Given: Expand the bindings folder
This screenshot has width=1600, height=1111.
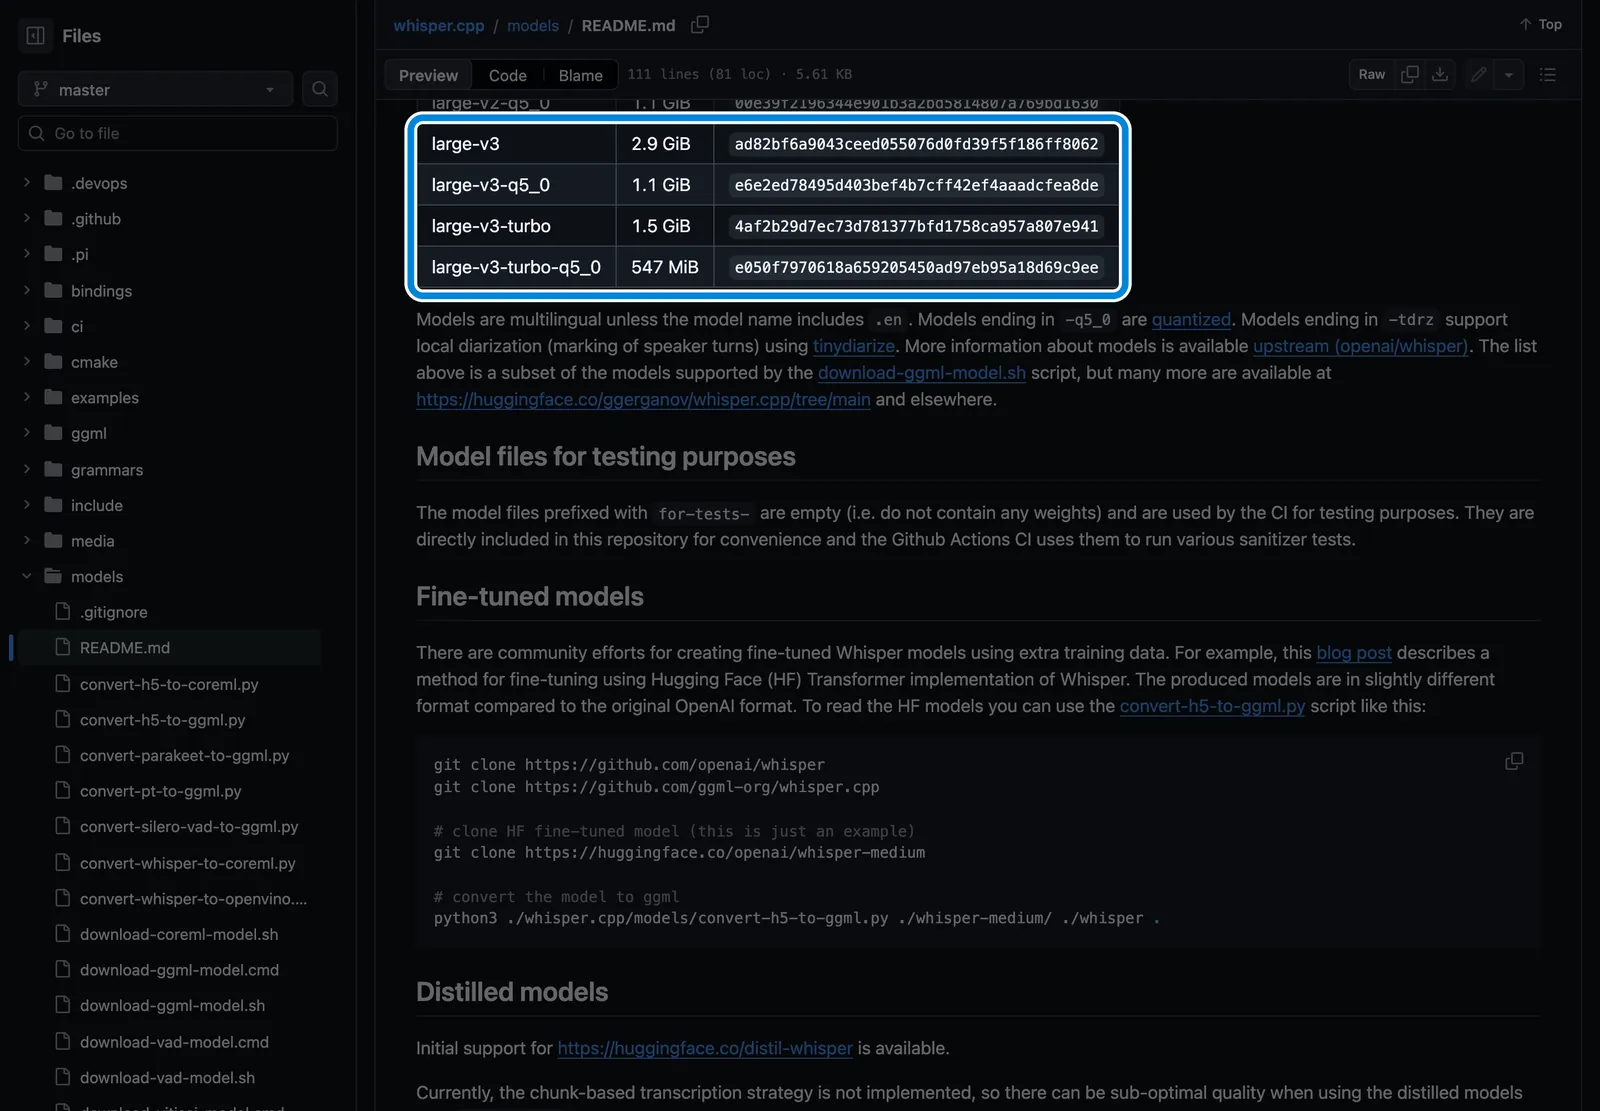Looking at the screenshot, I should 27,290.
